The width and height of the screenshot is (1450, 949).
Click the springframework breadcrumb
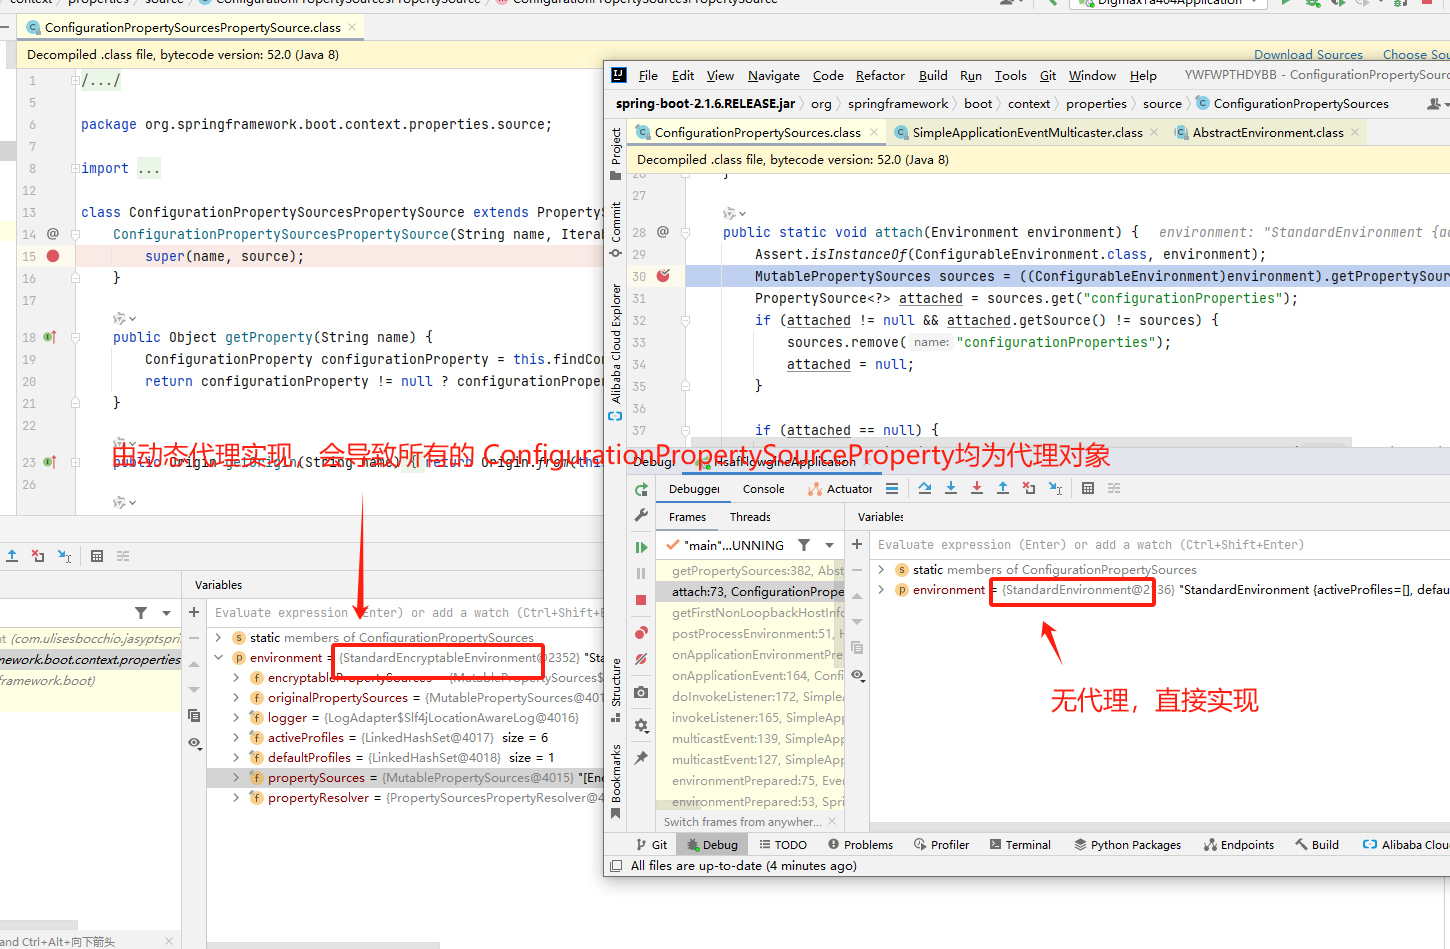click(898, 104)
